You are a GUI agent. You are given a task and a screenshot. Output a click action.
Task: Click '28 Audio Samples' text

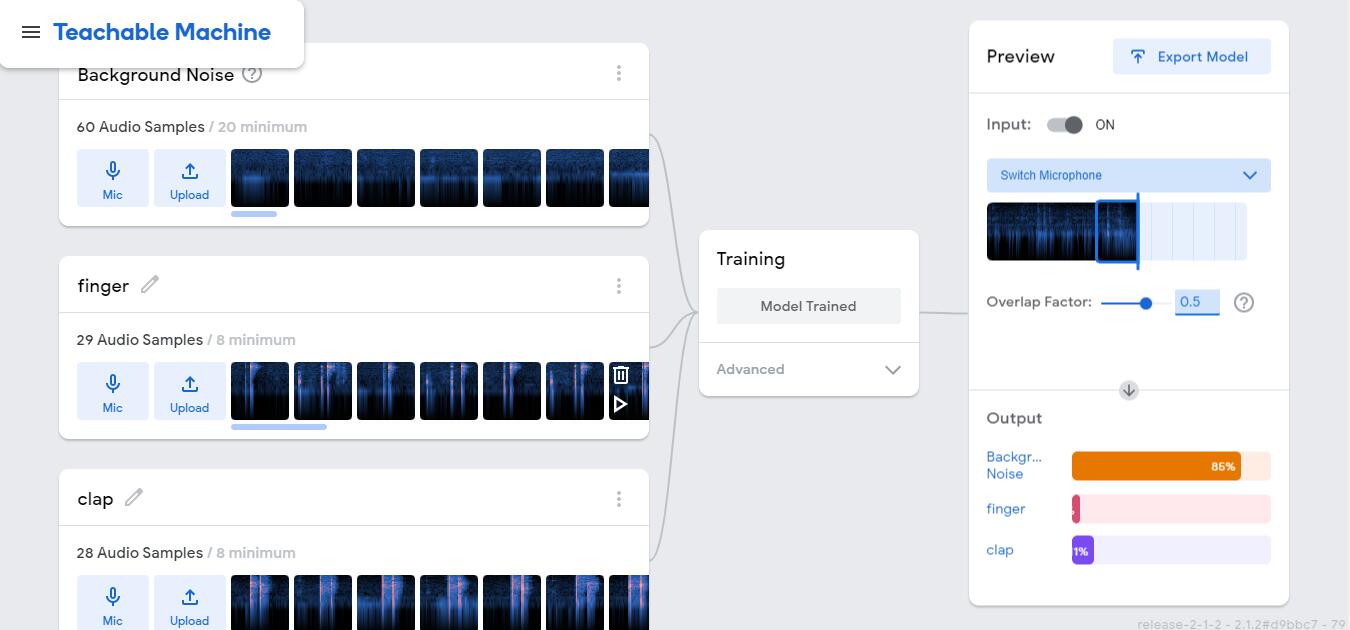(x=140, y=553)
